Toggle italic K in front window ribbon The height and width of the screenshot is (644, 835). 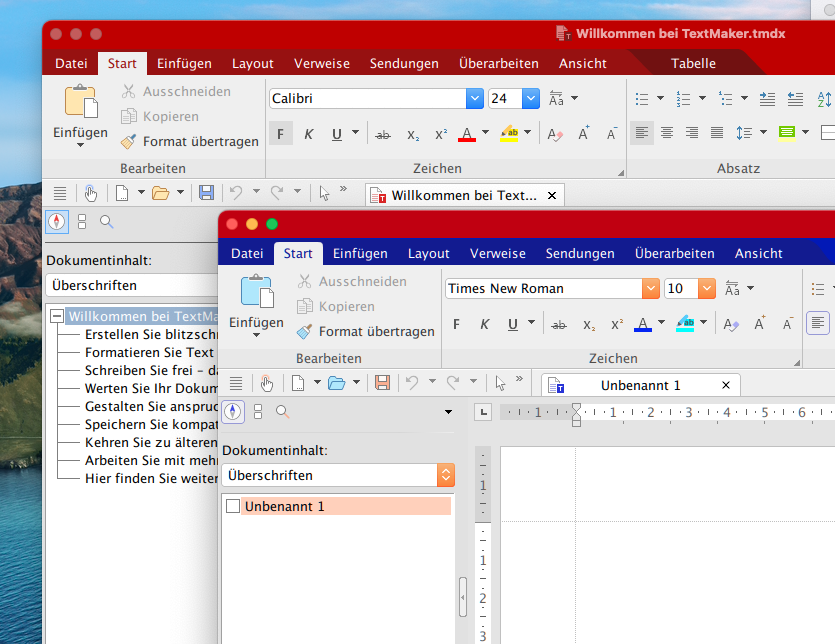(x=484, y=324)
